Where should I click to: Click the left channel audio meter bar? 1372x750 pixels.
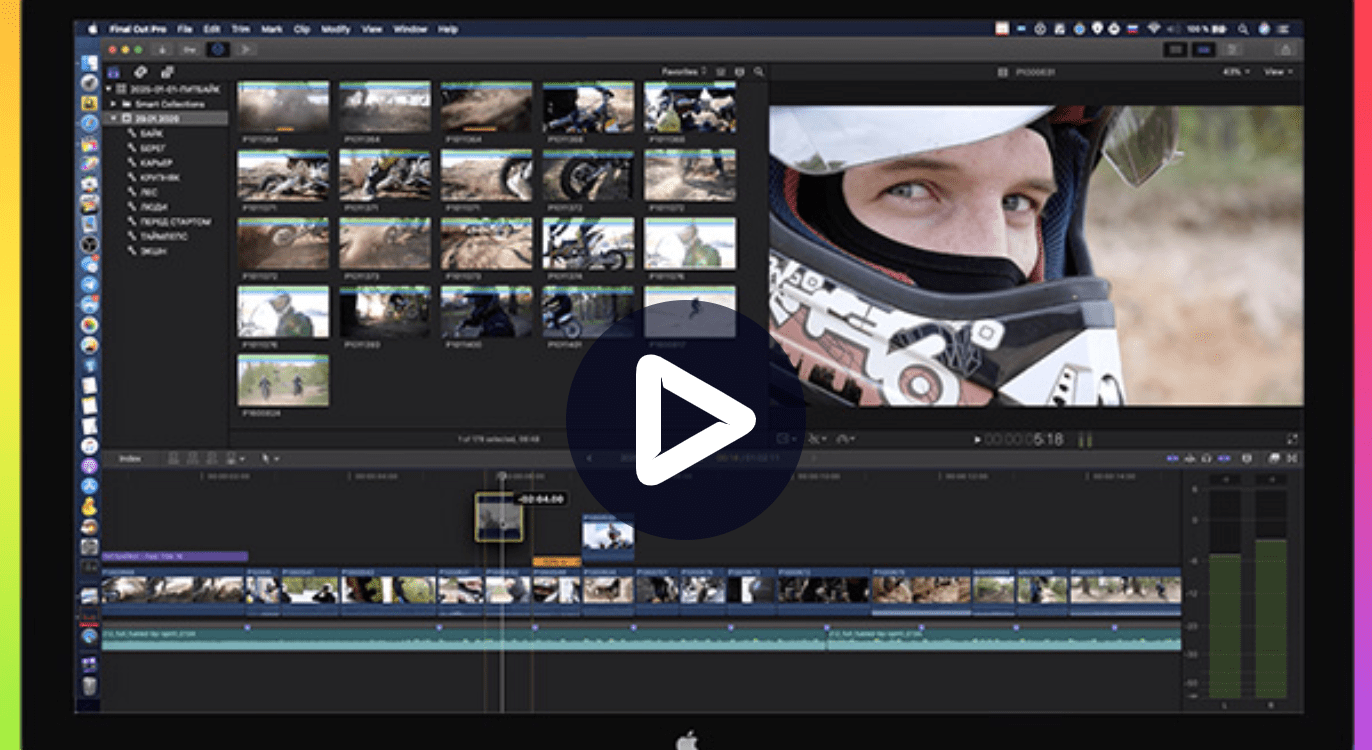click(x=1225, y=593)
